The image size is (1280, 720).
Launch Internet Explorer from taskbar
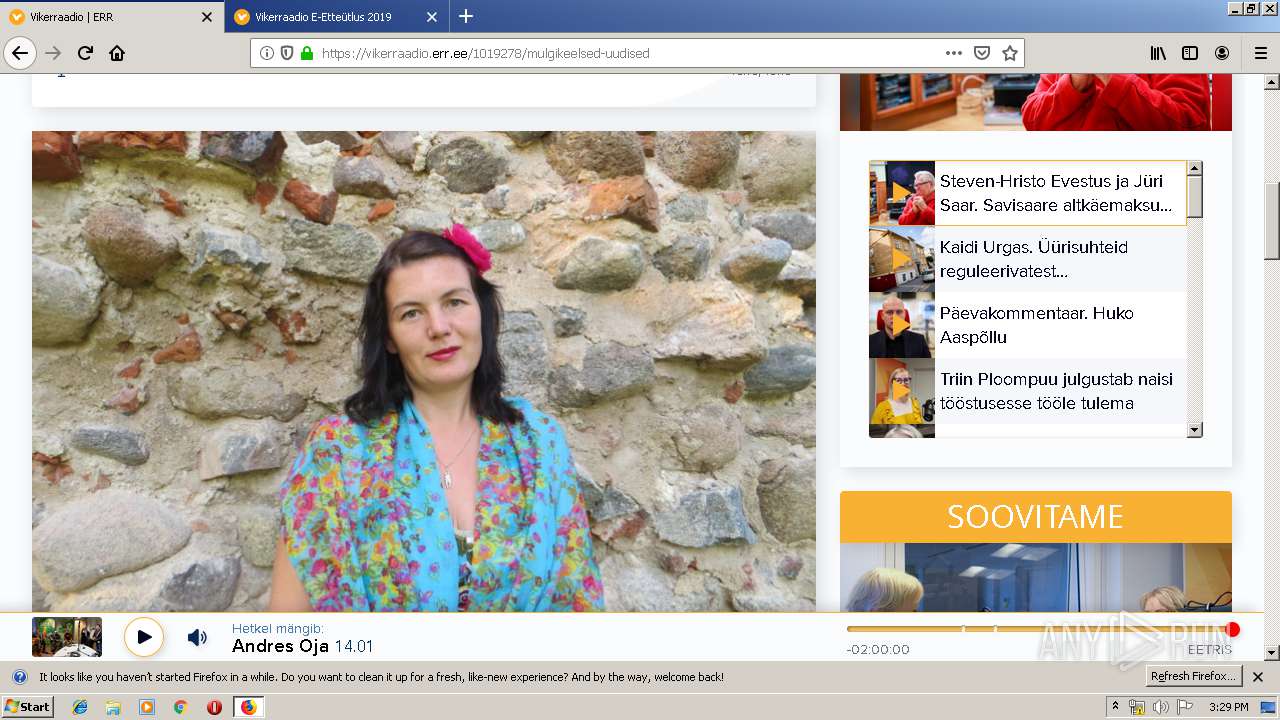[80, 707]
